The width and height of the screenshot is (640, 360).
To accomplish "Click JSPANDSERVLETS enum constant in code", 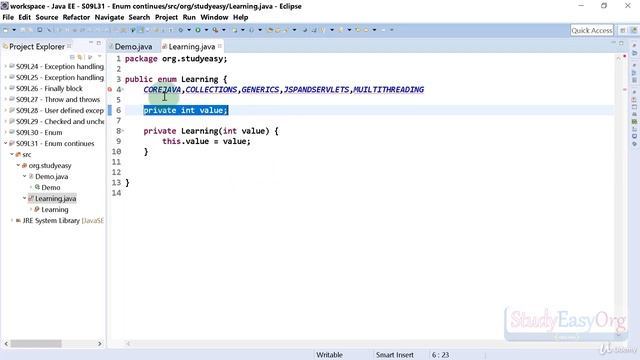I will [316, 89].
